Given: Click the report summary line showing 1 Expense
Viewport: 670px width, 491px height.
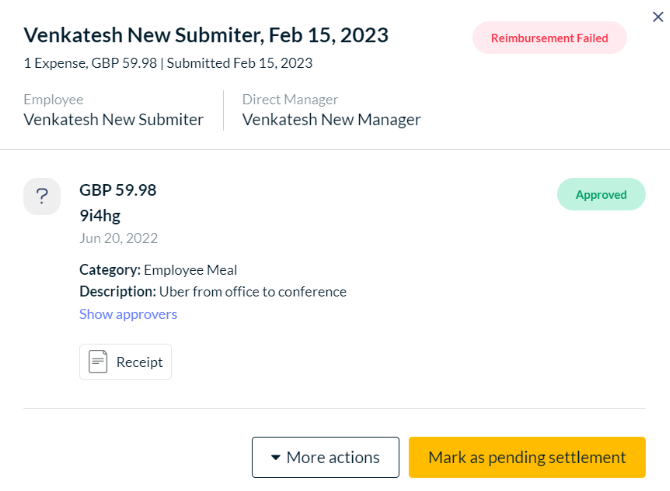Looking at the screenshot, I should point(168,63).
